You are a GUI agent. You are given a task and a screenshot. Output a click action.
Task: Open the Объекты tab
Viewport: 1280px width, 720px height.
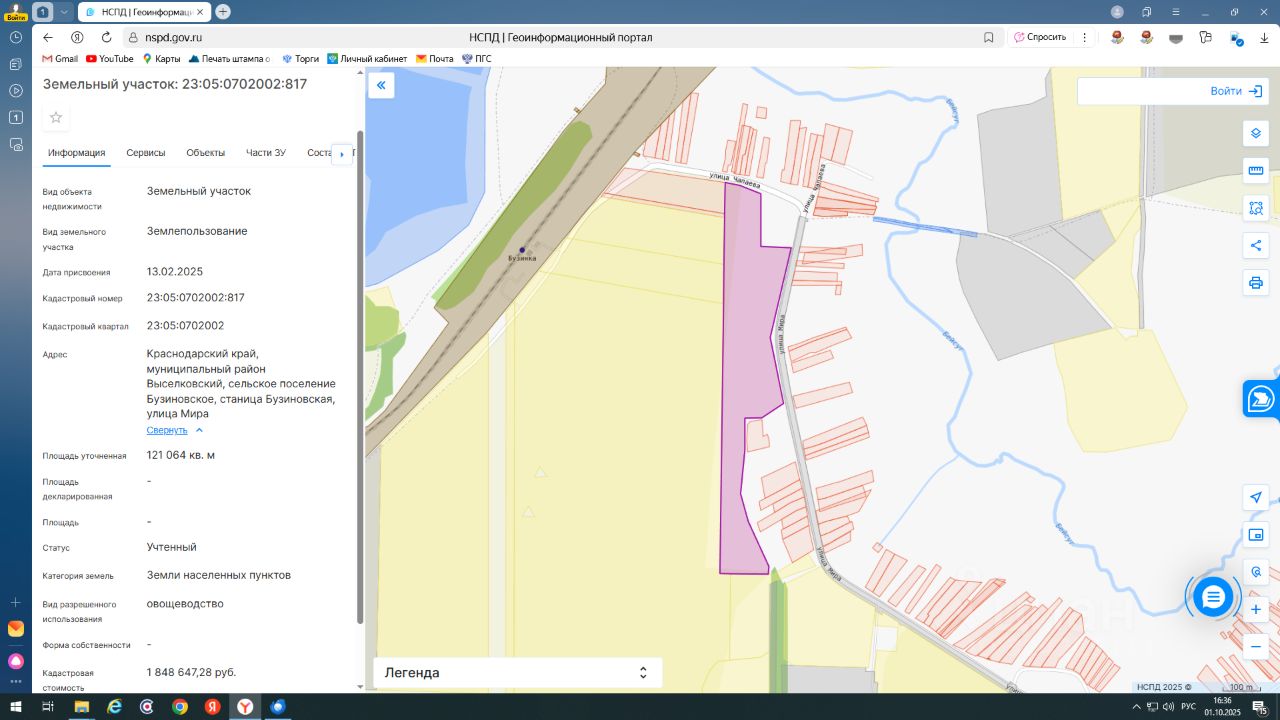[205, 153]
